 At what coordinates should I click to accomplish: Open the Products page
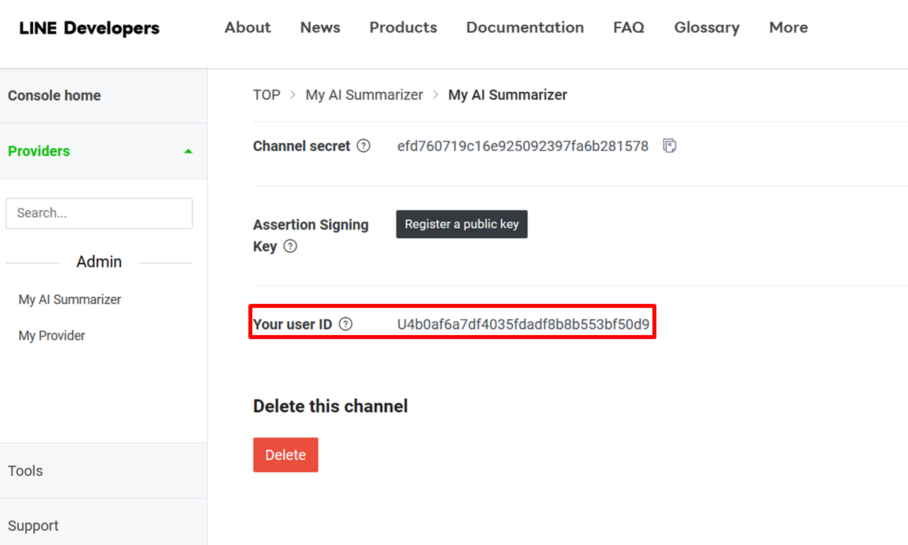[403, 28]
